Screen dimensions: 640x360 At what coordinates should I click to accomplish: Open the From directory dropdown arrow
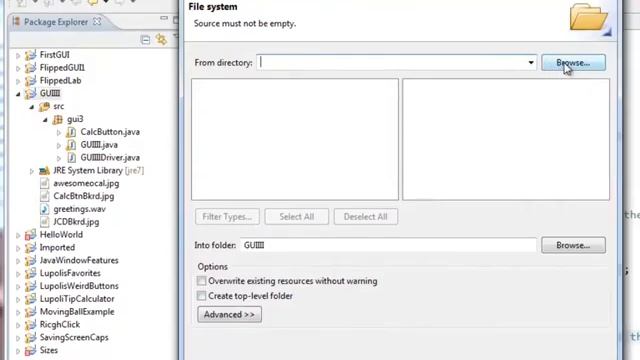coord(531,63)
